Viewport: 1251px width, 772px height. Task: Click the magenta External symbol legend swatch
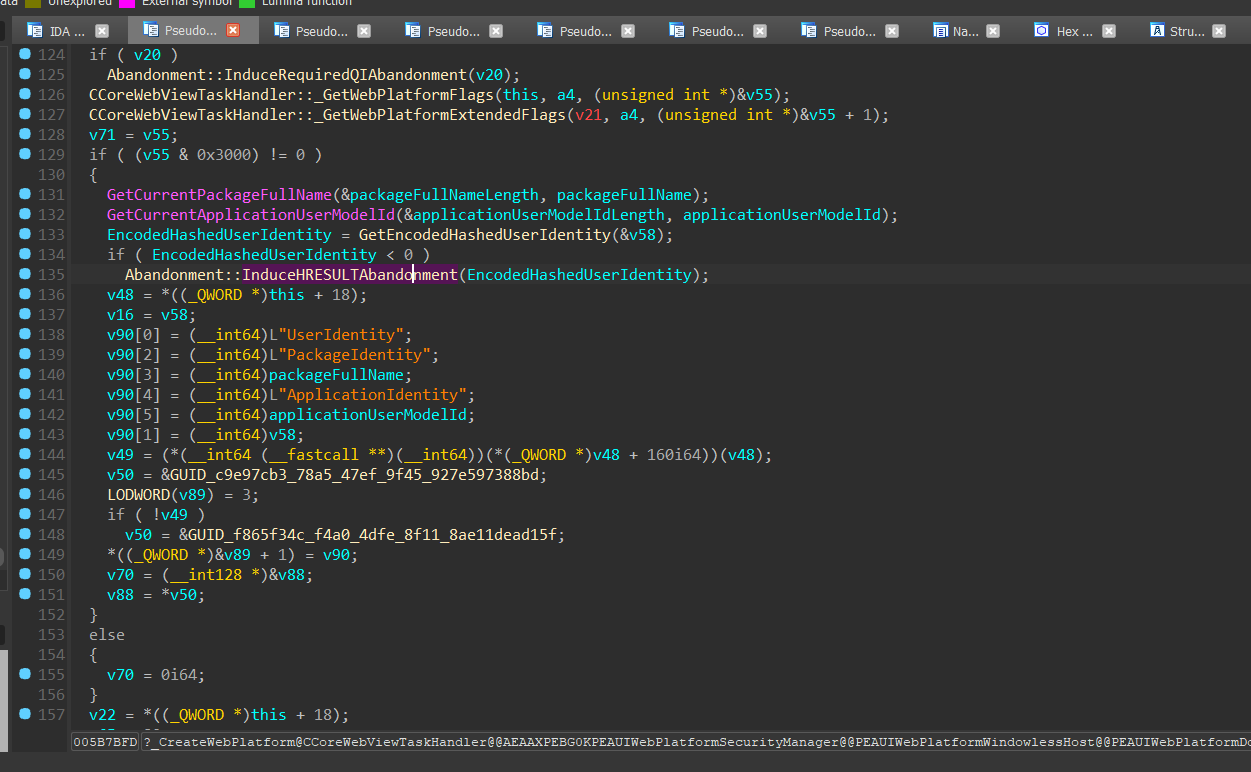tap(127, 3)
